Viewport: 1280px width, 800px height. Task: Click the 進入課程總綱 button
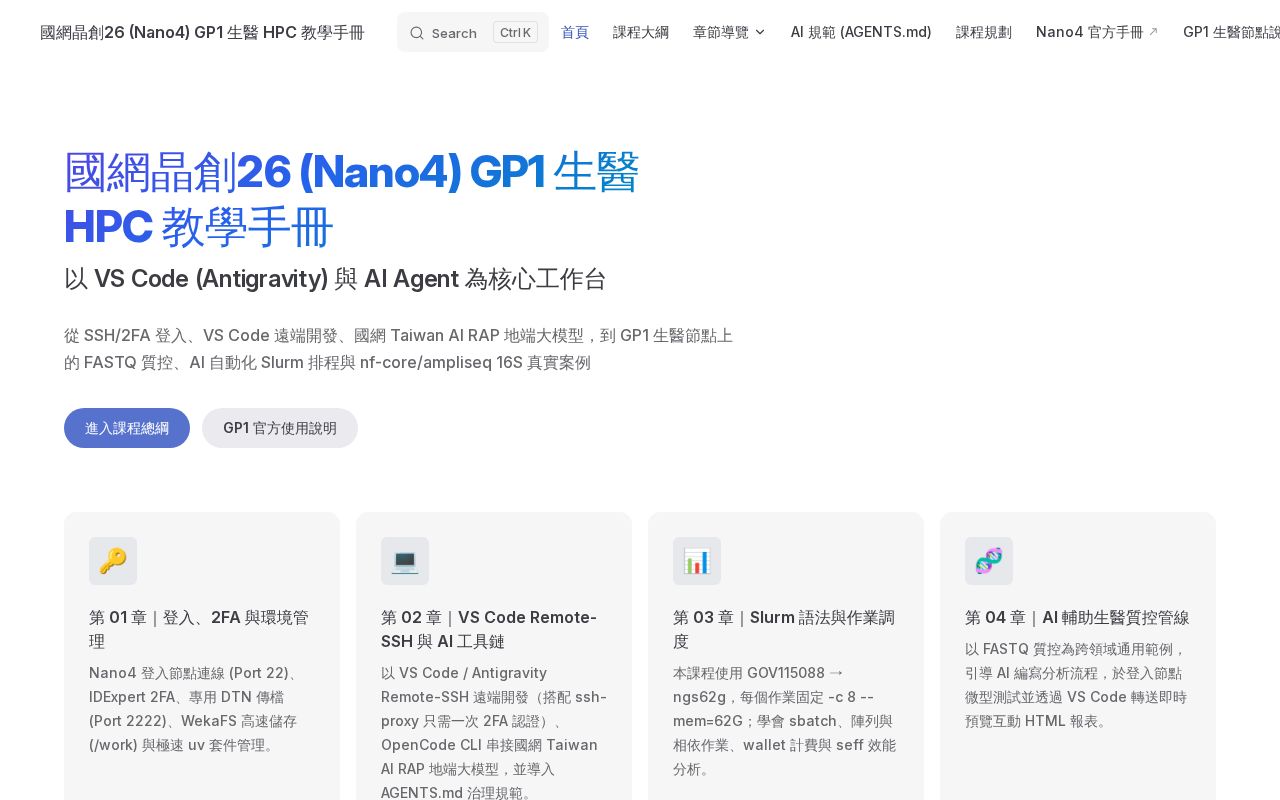[127, 428]
